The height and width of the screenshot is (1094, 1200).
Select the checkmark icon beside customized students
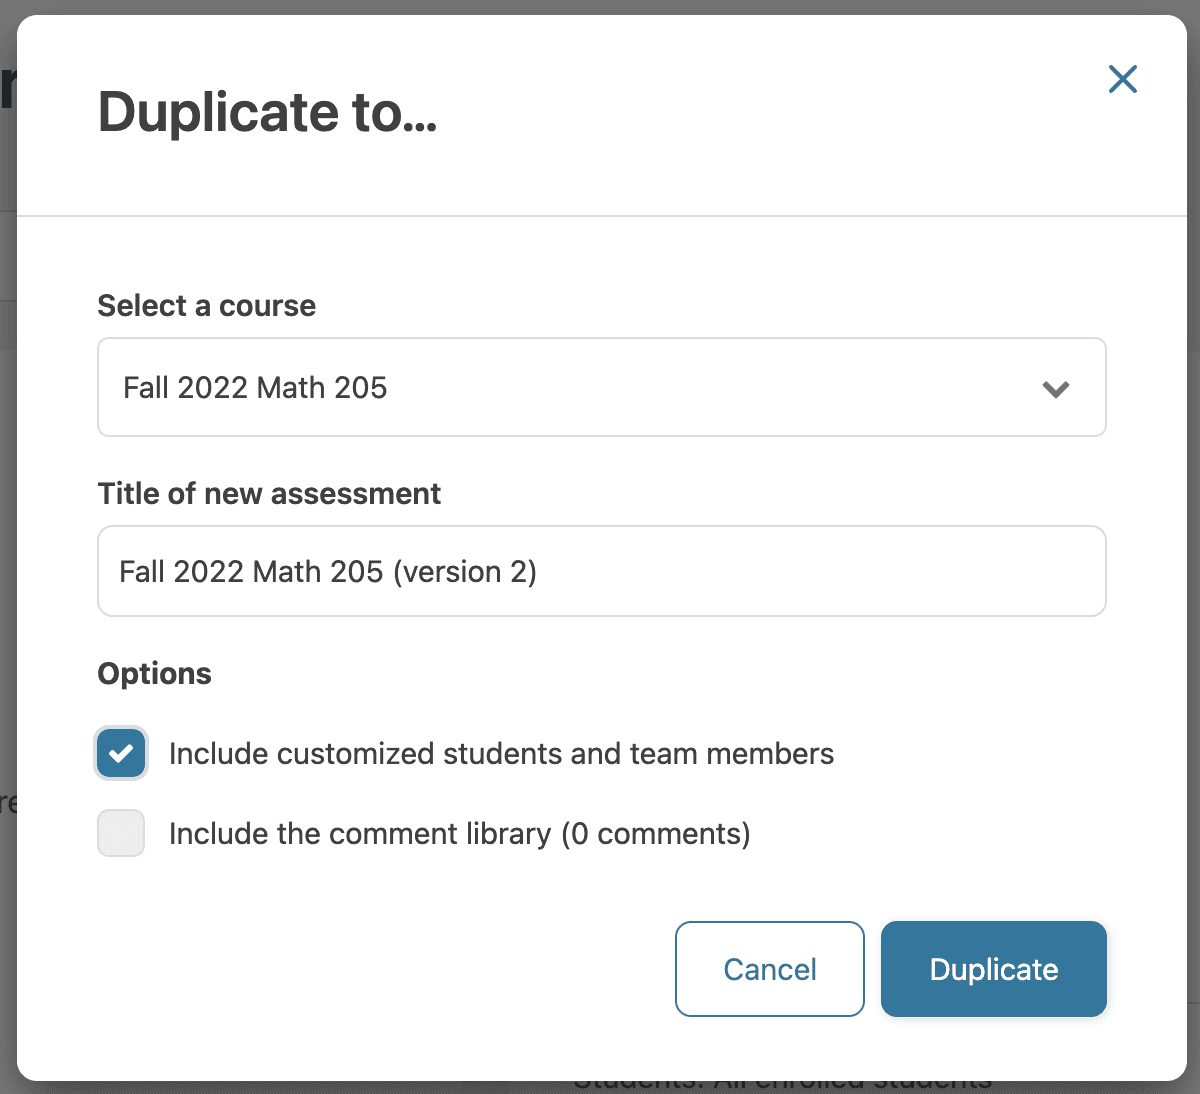pos(120,753)
